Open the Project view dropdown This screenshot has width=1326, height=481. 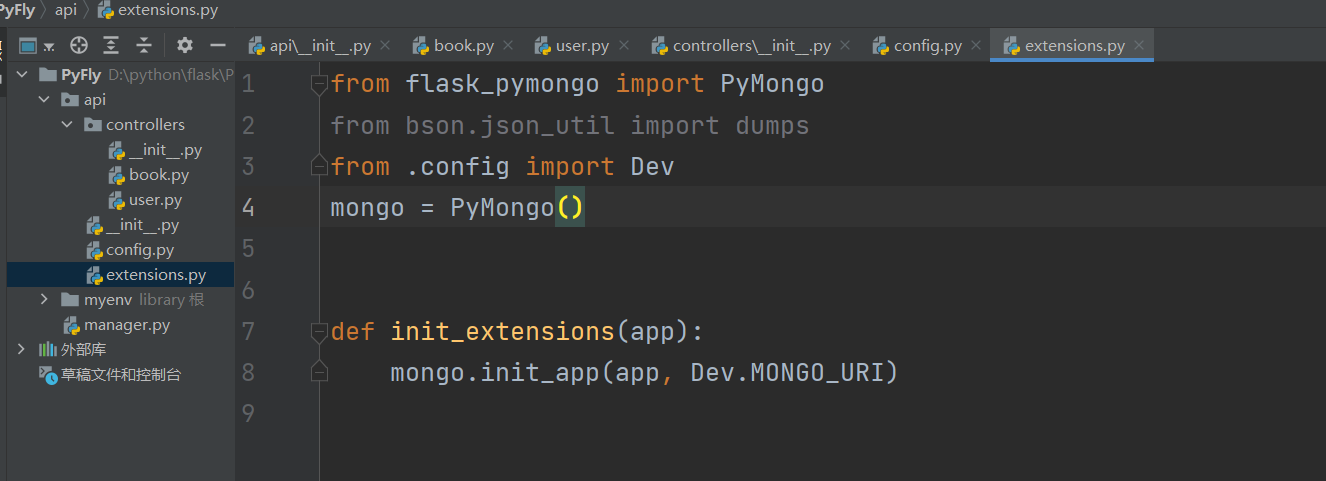point(36,45)
